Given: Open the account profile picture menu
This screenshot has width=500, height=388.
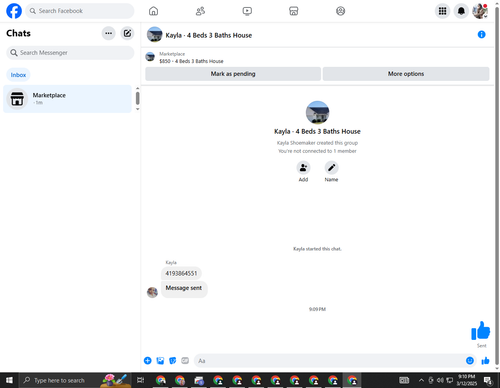Looking at the screenshot, I should click(x=480, y=11).
